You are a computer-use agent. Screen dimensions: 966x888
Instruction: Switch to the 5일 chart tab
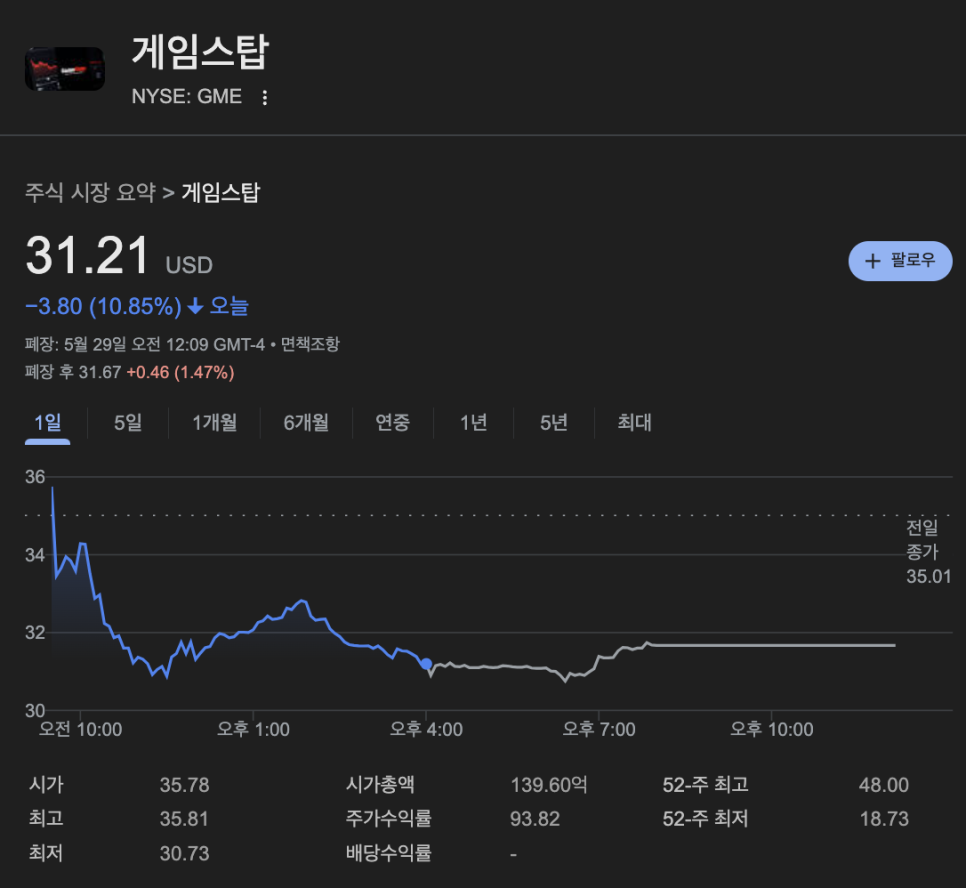[128, 423]
